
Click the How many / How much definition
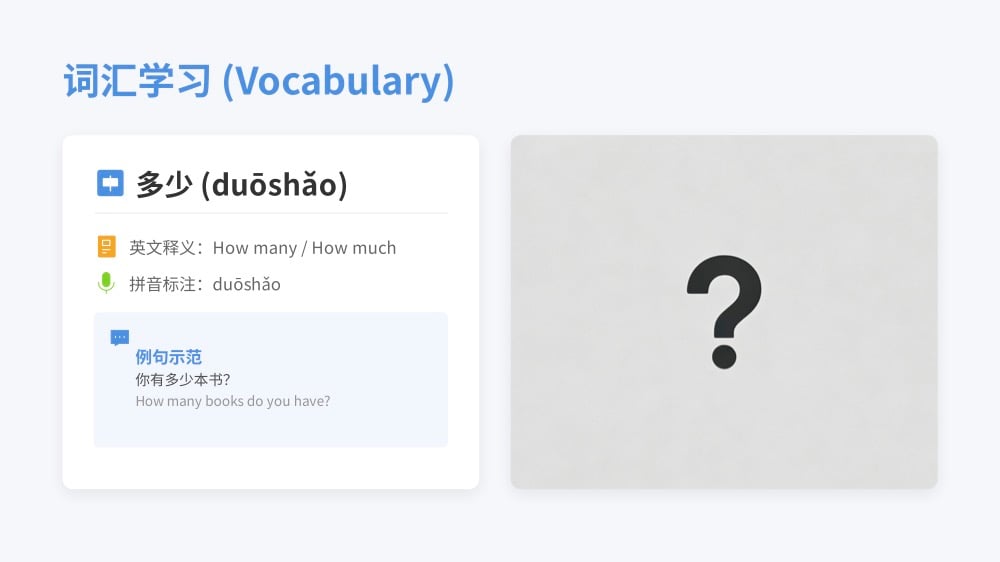[x=304, y=248]
